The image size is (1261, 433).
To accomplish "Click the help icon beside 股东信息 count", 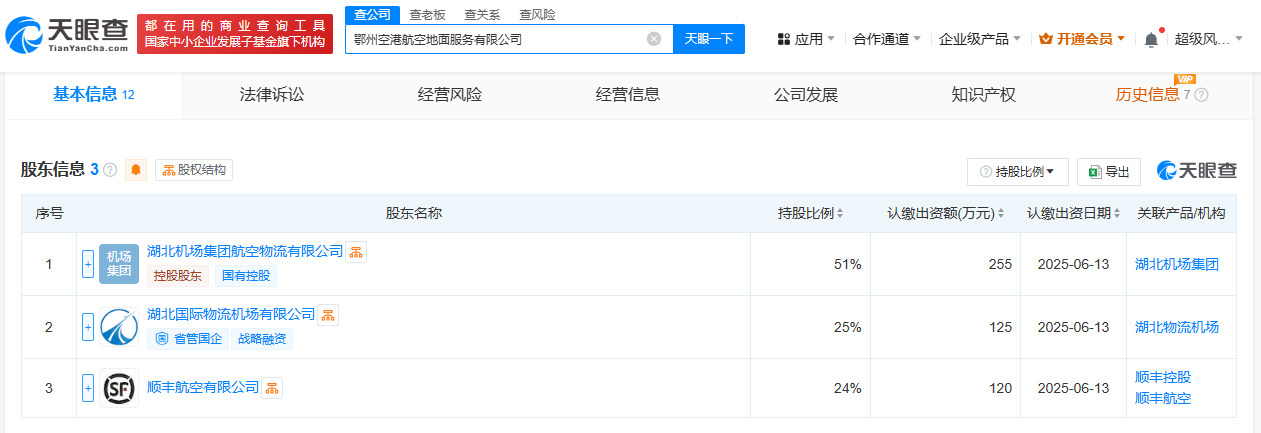I will (x=110, y=170).
